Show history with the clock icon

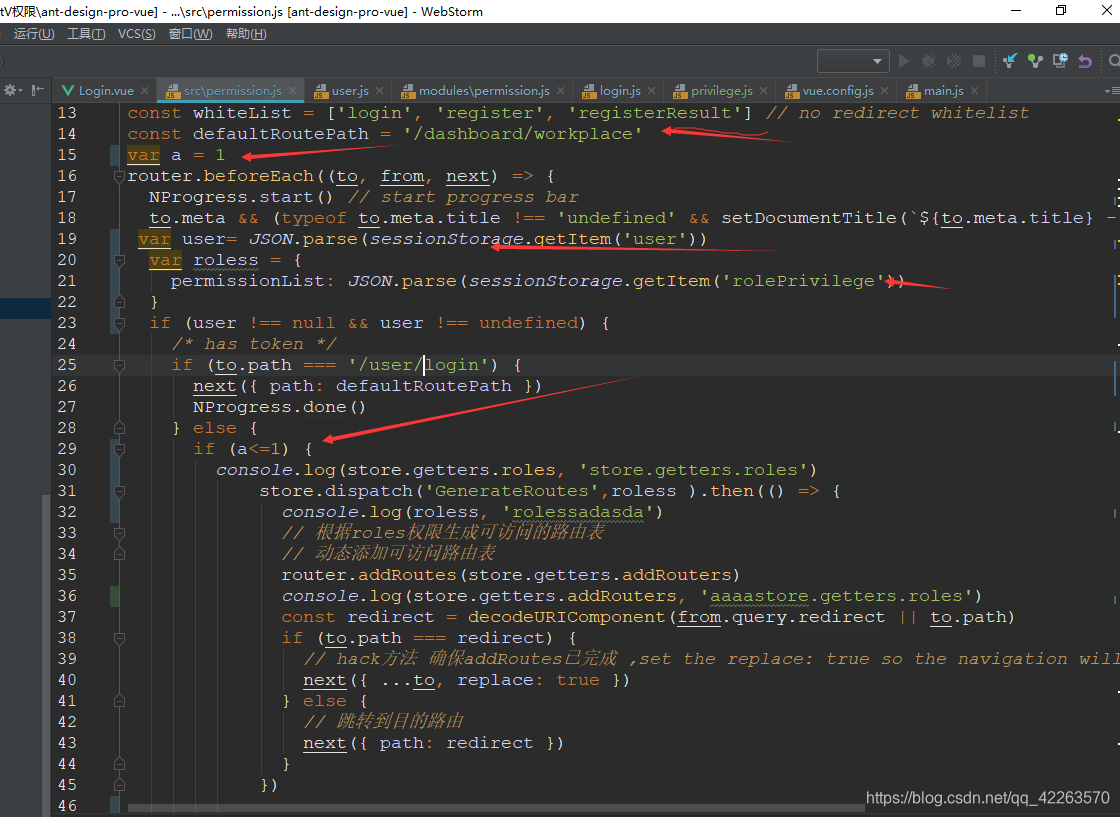(x=1060, y=61)
